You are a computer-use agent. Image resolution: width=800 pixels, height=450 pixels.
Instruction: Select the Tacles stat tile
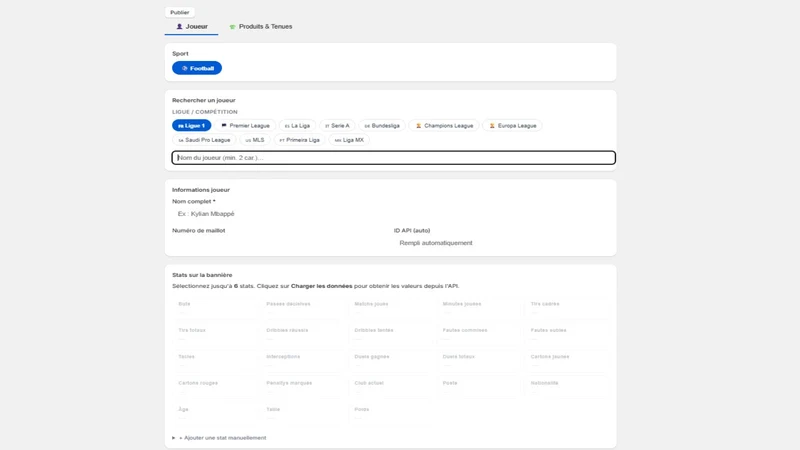pos(214,361)
